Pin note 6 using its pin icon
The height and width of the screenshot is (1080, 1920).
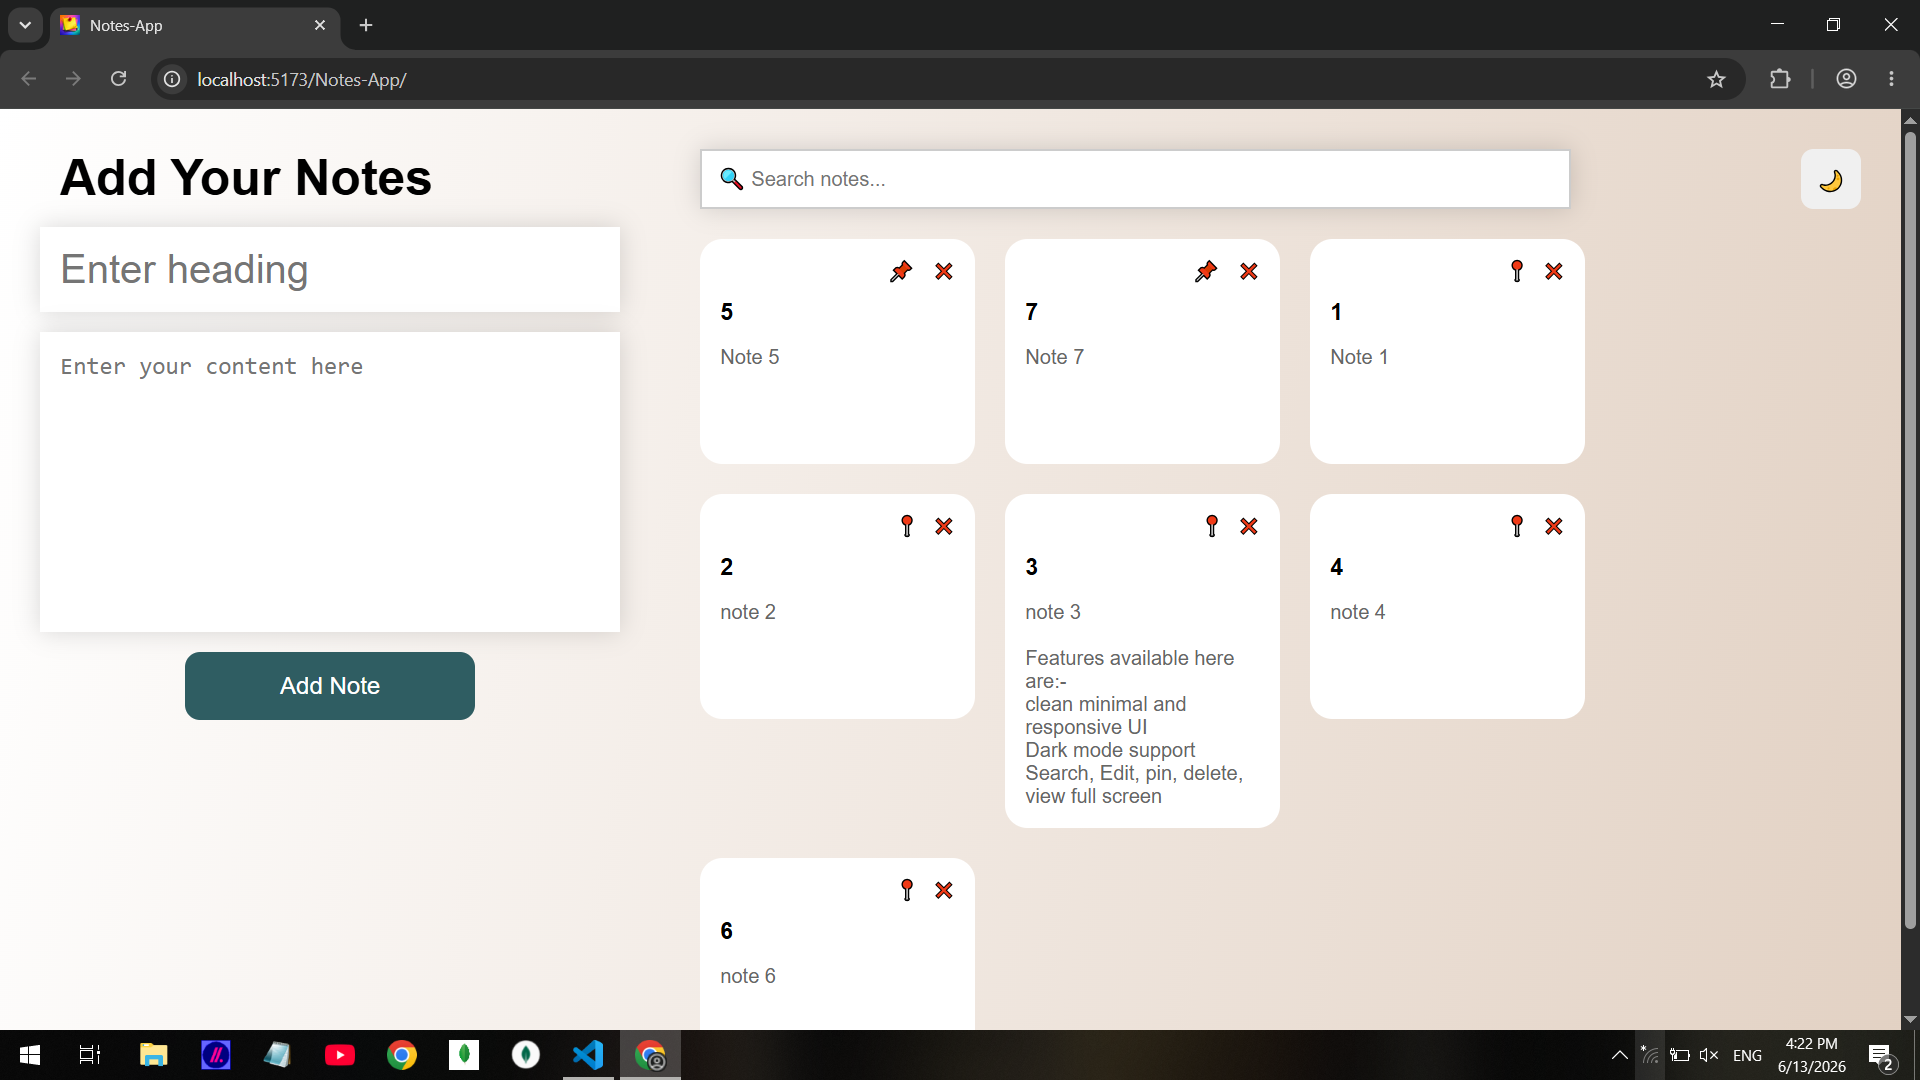pyautogui.click(x=907, y=890)
